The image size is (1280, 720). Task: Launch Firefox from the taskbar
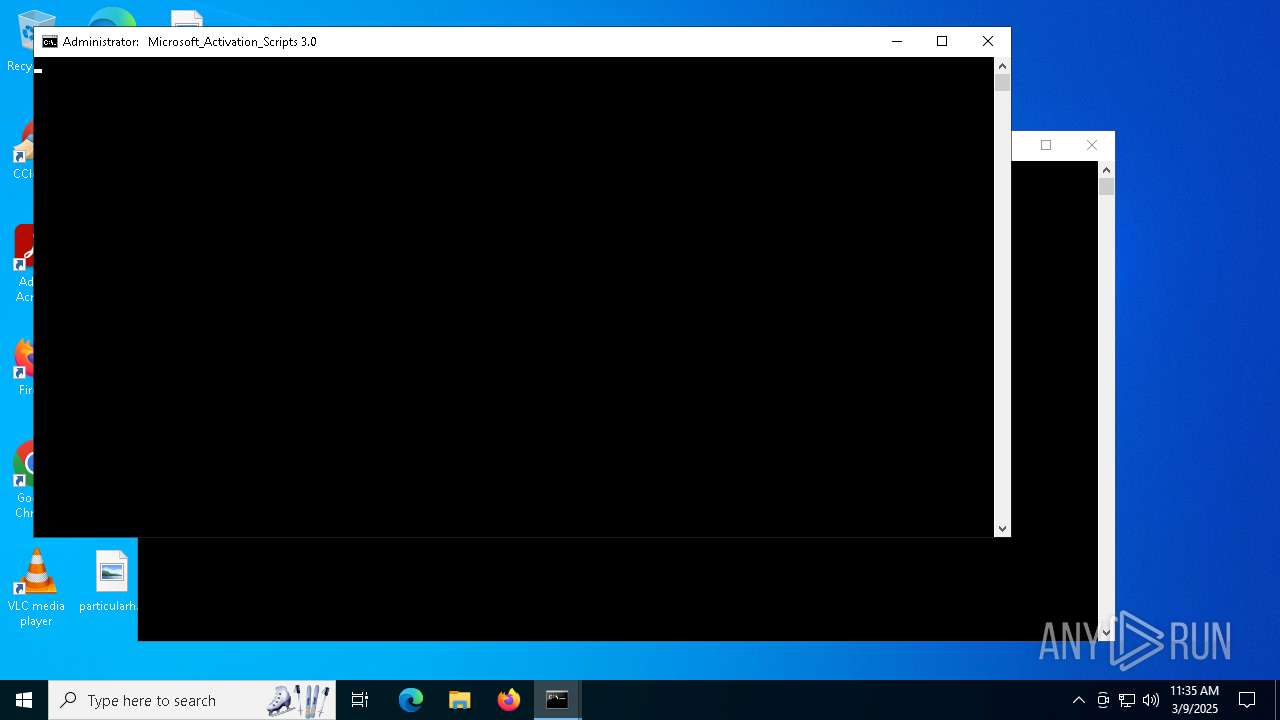[x=509, y=700]
